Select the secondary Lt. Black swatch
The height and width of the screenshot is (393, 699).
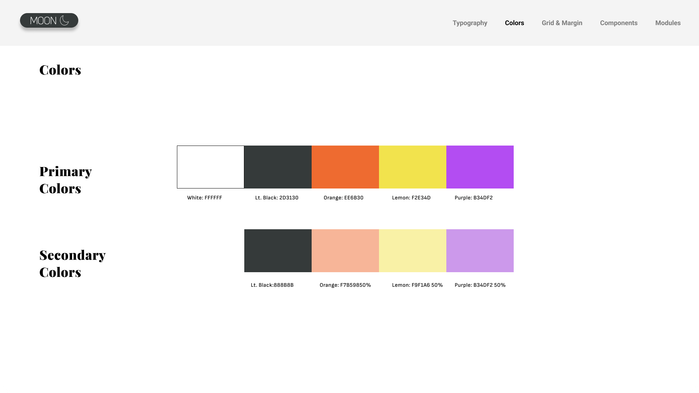tap(278, 250)
